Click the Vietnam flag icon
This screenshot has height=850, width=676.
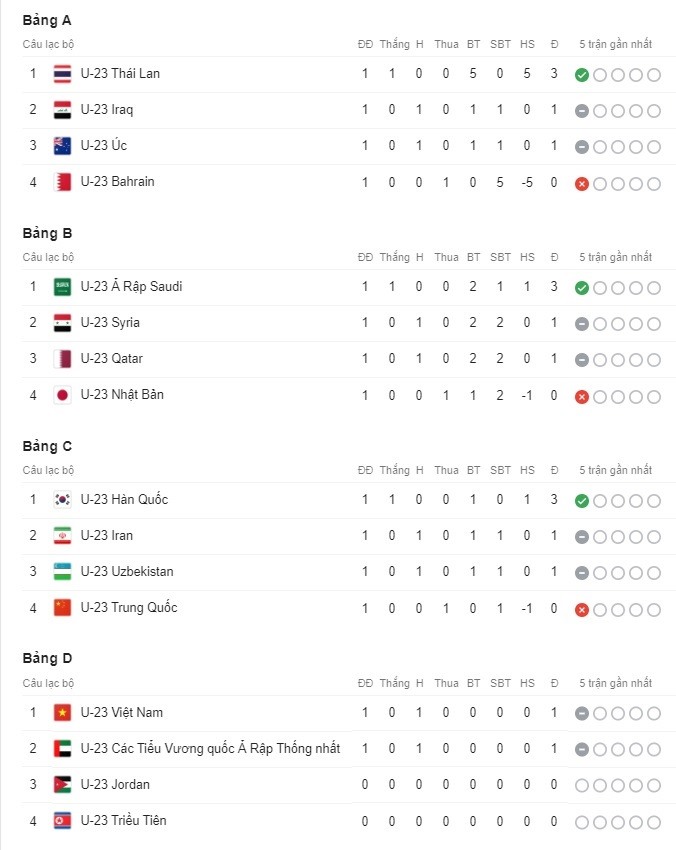[x=62, y=713]
